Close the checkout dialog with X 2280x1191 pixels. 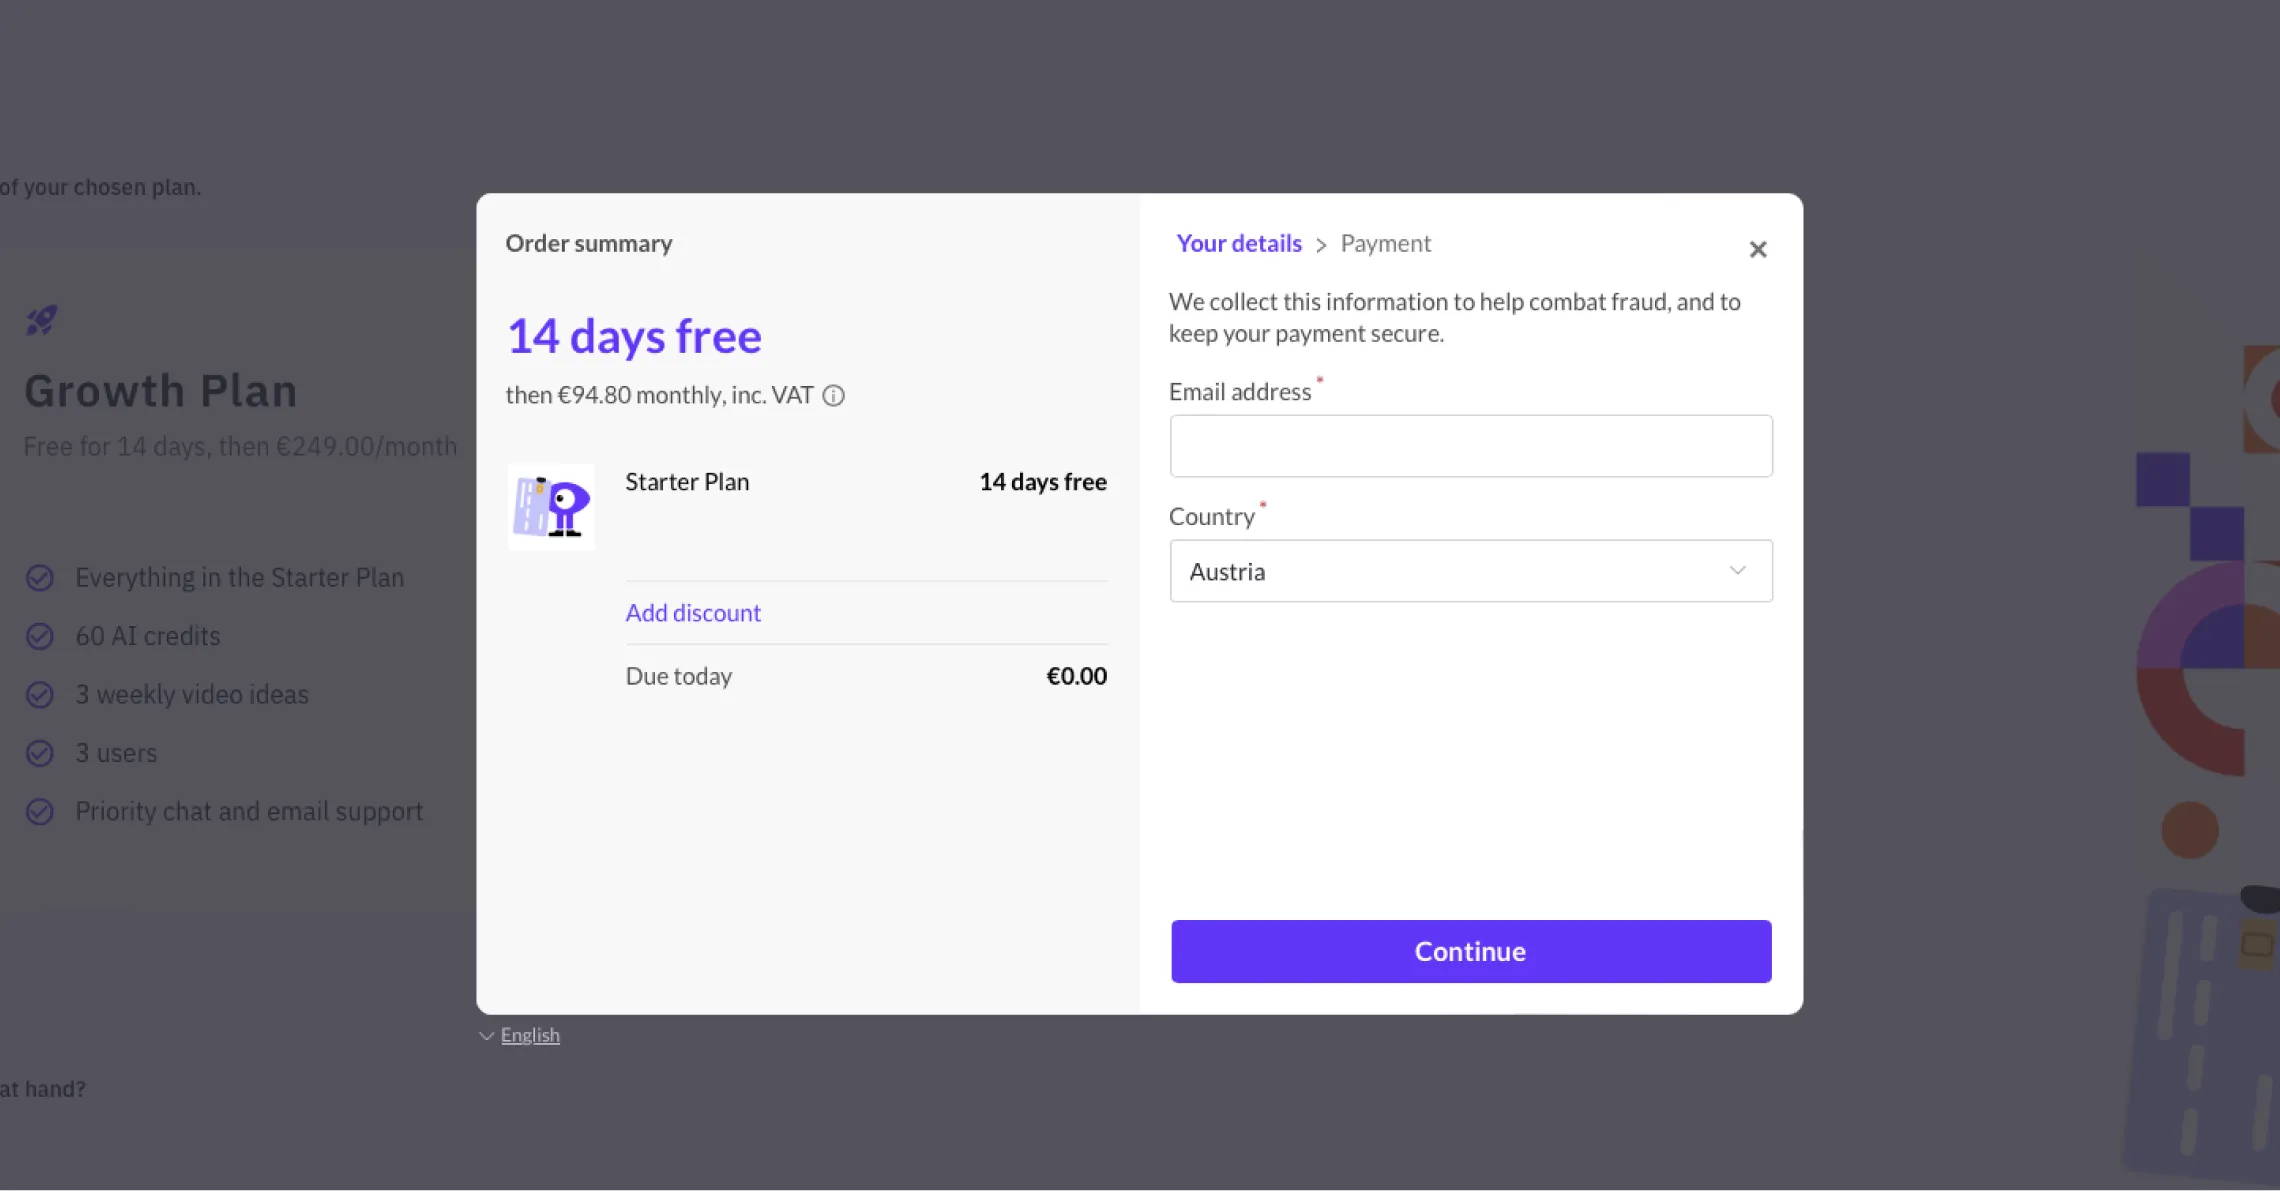pos(1757,249)
